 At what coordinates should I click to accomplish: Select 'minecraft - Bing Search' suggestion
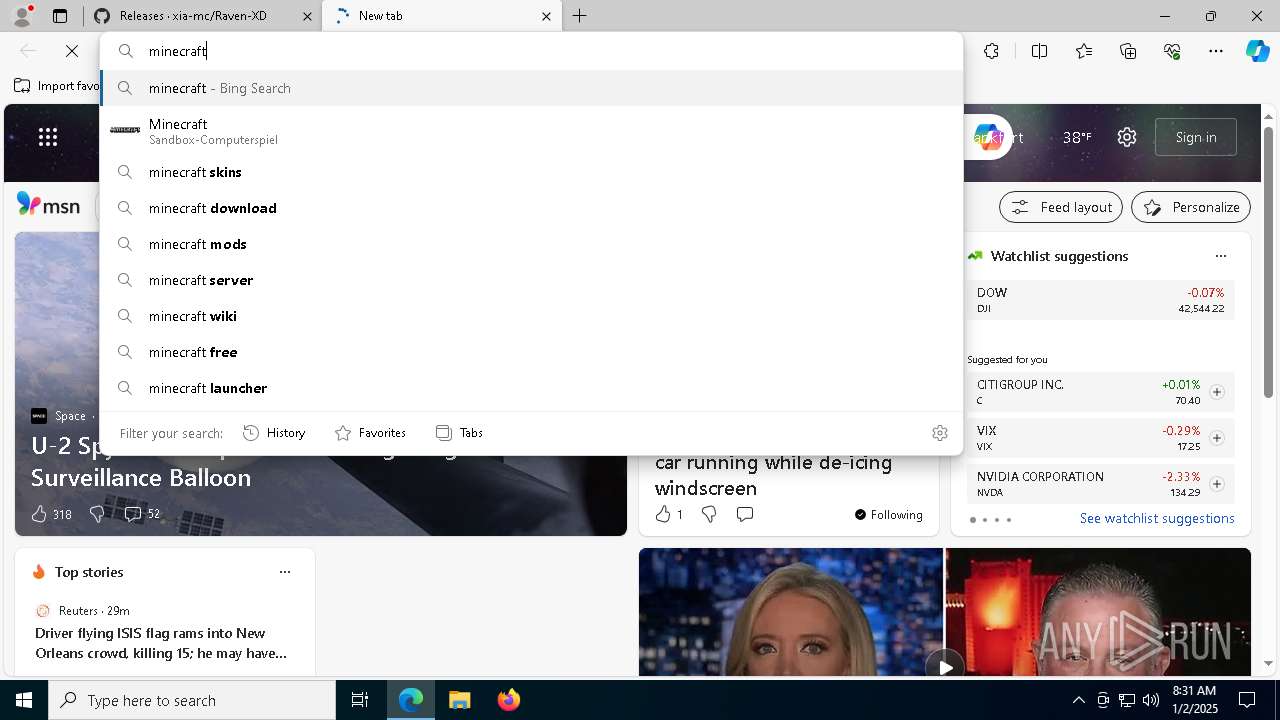coord(531,88)
